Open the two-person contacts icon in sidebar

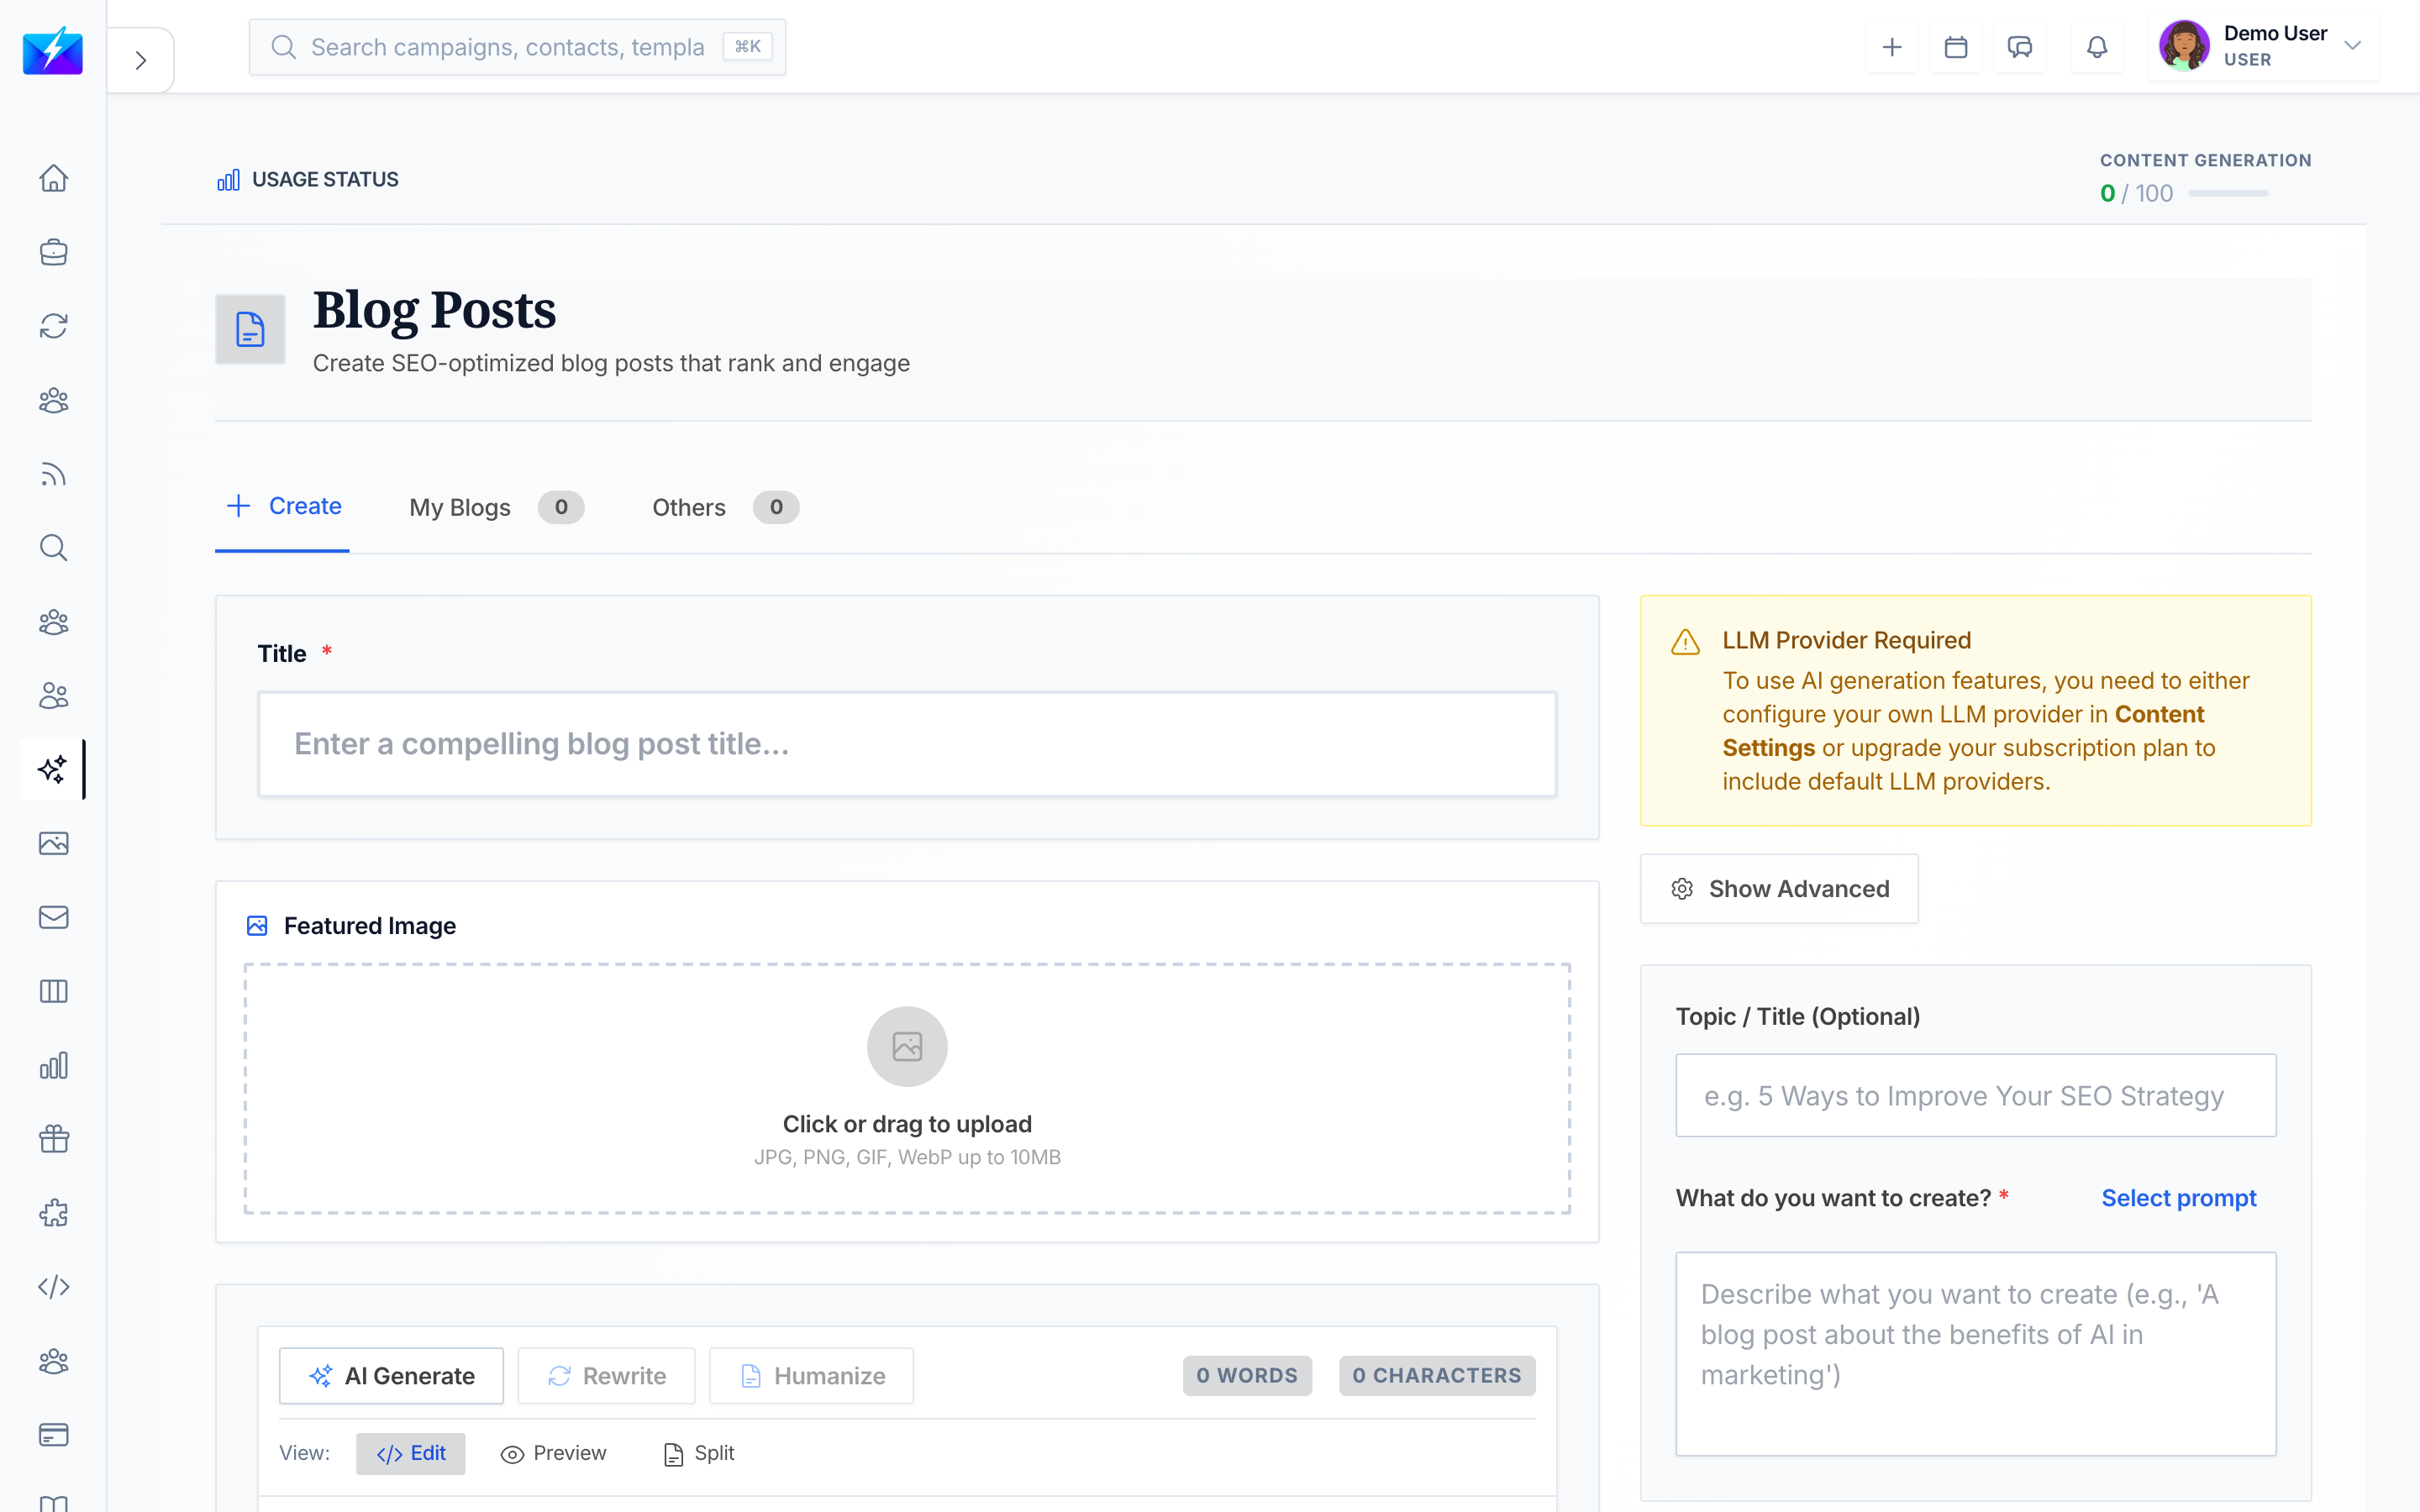pos(54,696)
